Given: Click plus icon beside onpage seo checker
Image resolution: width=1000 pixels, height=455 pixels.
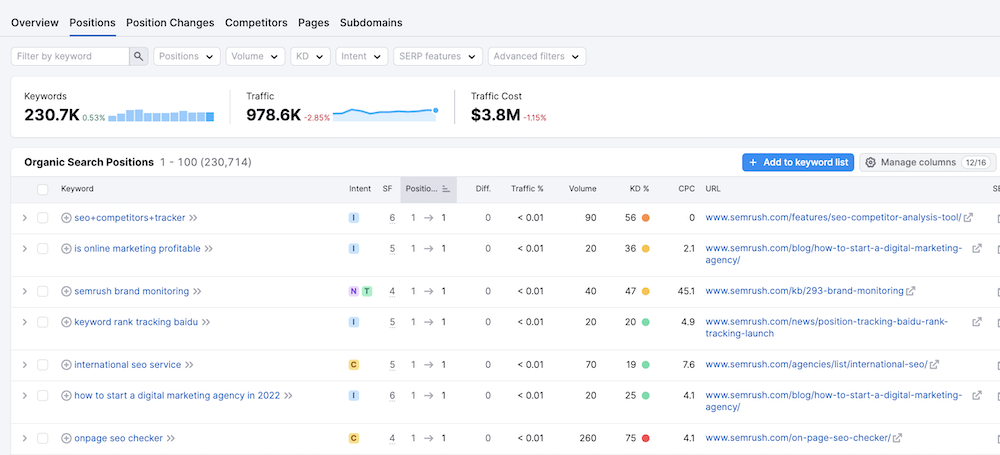Looking at the screenshot, I should (x=66, y=438).
